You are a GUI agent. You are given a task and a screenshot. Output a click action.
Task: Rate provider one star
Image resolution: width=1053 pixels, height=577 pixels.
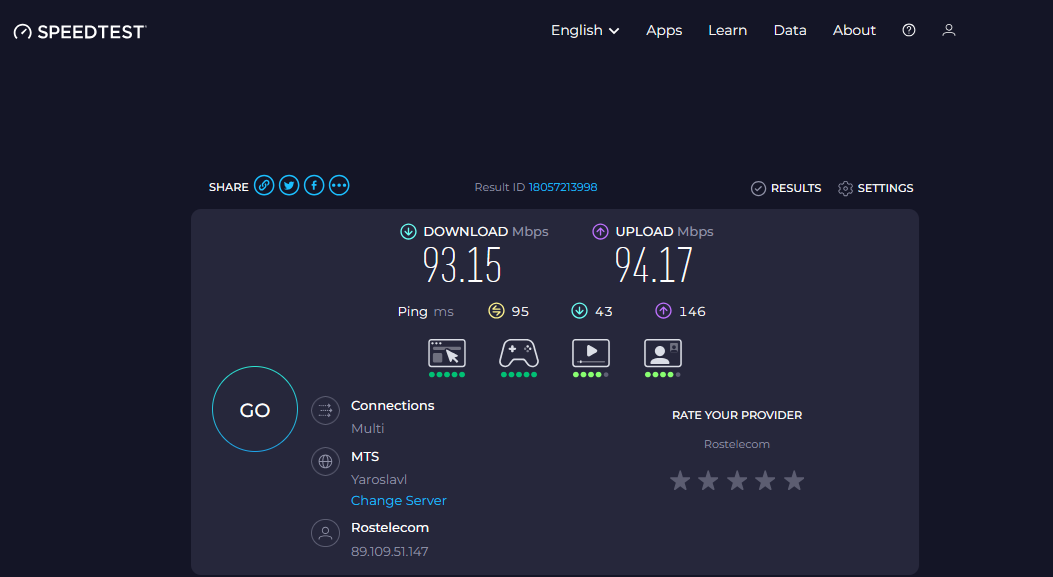pos(680,480)
